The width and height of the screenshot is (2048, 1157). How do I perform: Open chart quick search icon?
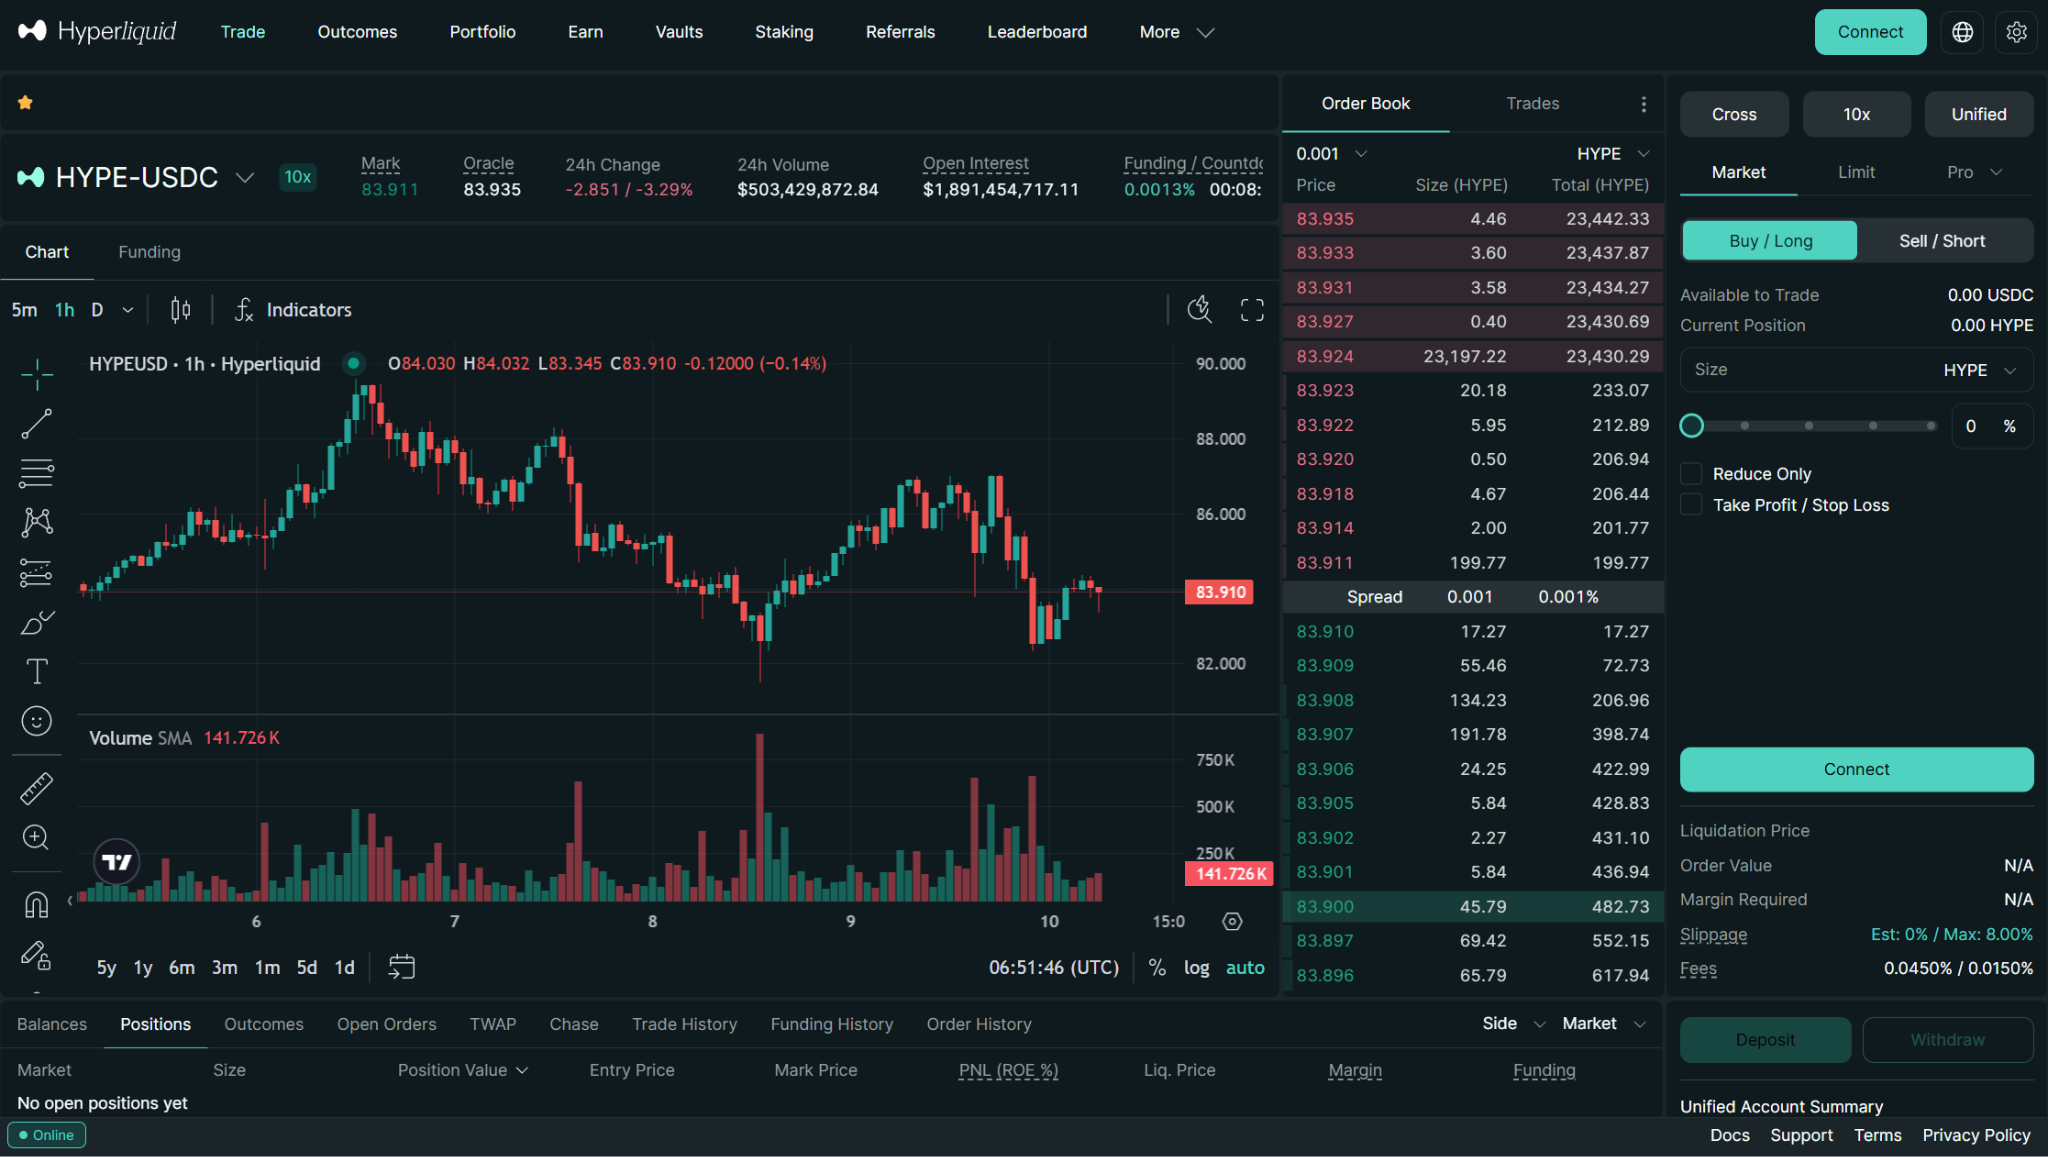pos(1199,310)
